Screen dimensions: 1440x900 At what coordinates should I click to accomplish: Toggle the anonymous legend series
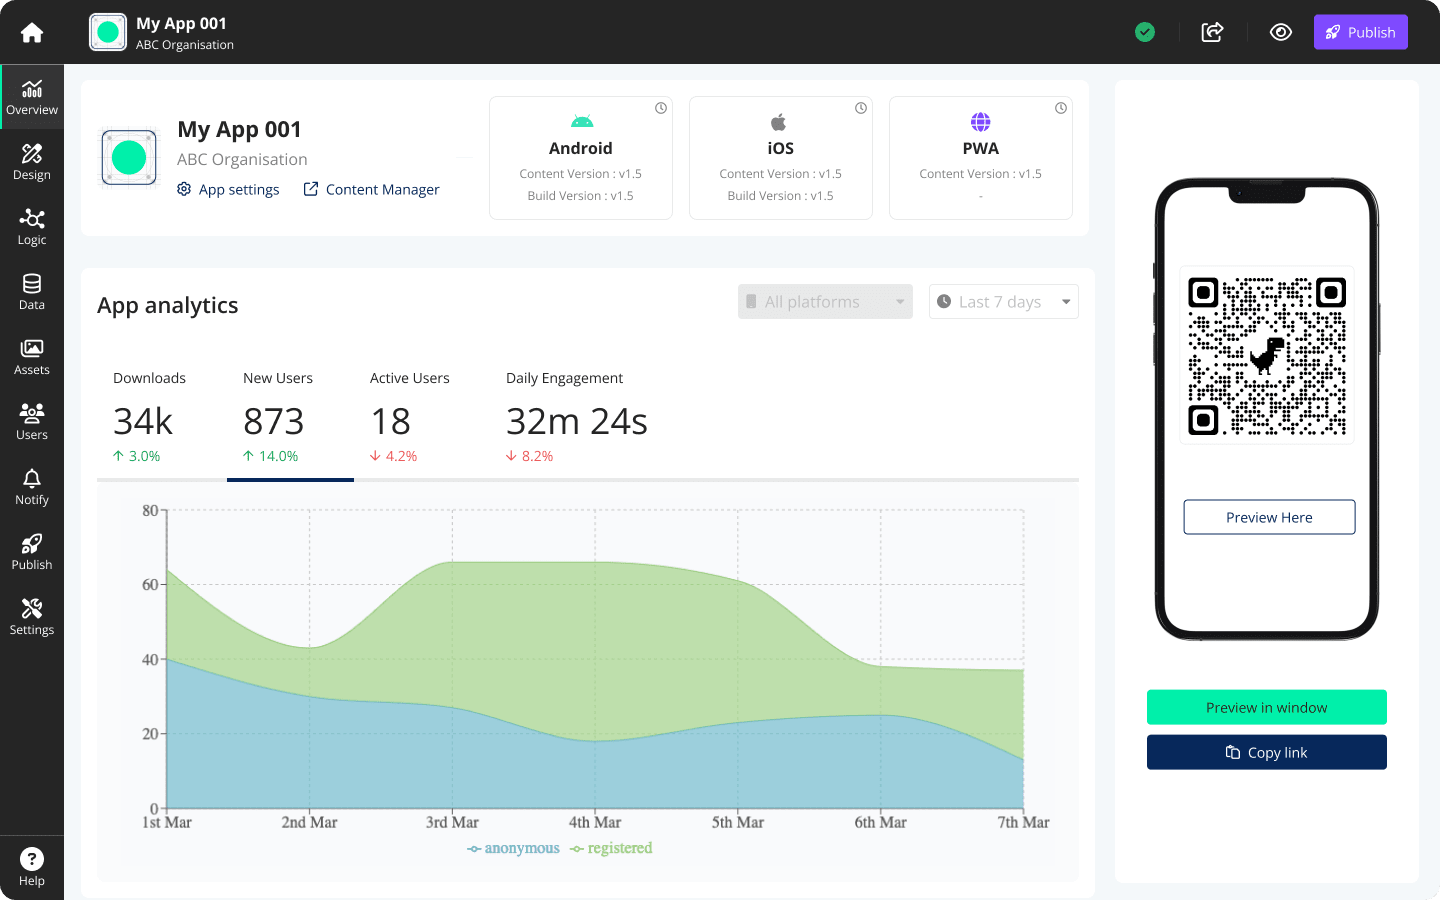coord(513,848)
